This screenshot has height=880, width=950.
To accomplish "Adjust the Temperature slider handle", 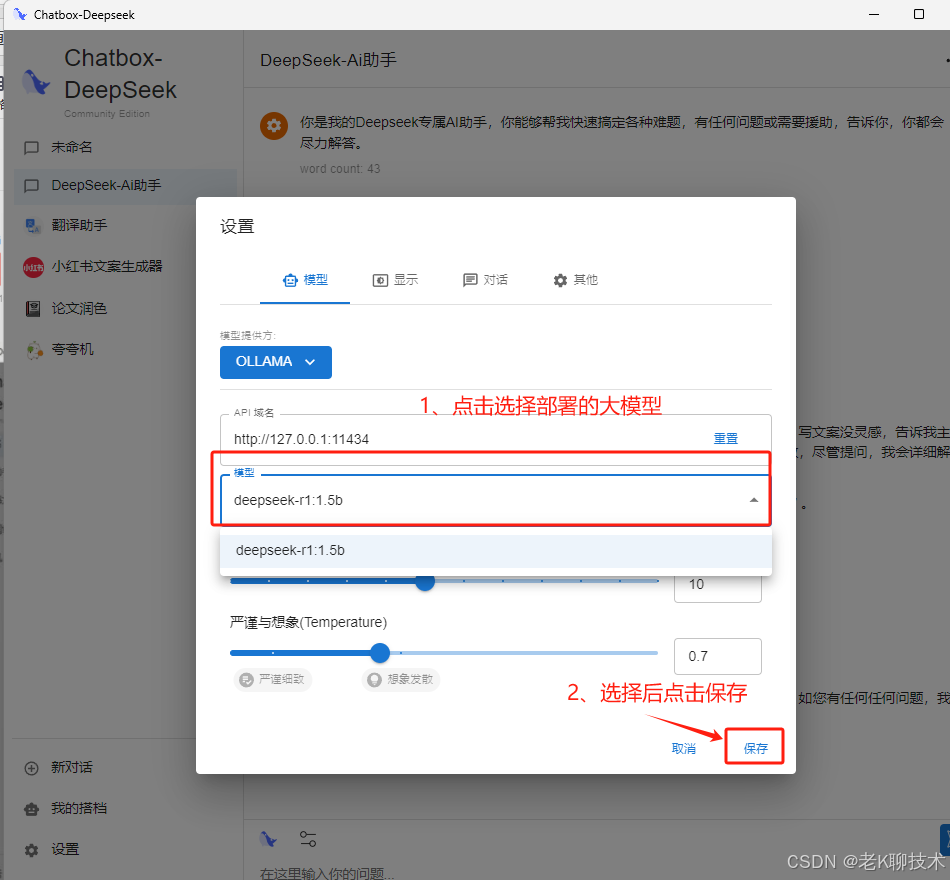I will coord(380,653).
